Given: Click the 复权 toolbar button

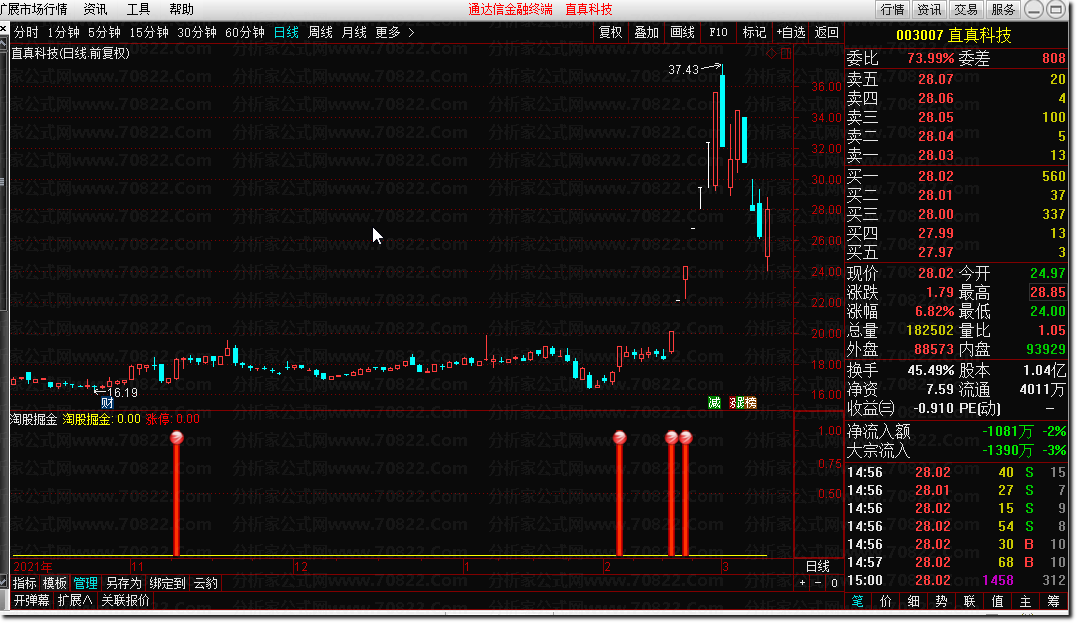Looking at the screenshot, I should 610,32.
